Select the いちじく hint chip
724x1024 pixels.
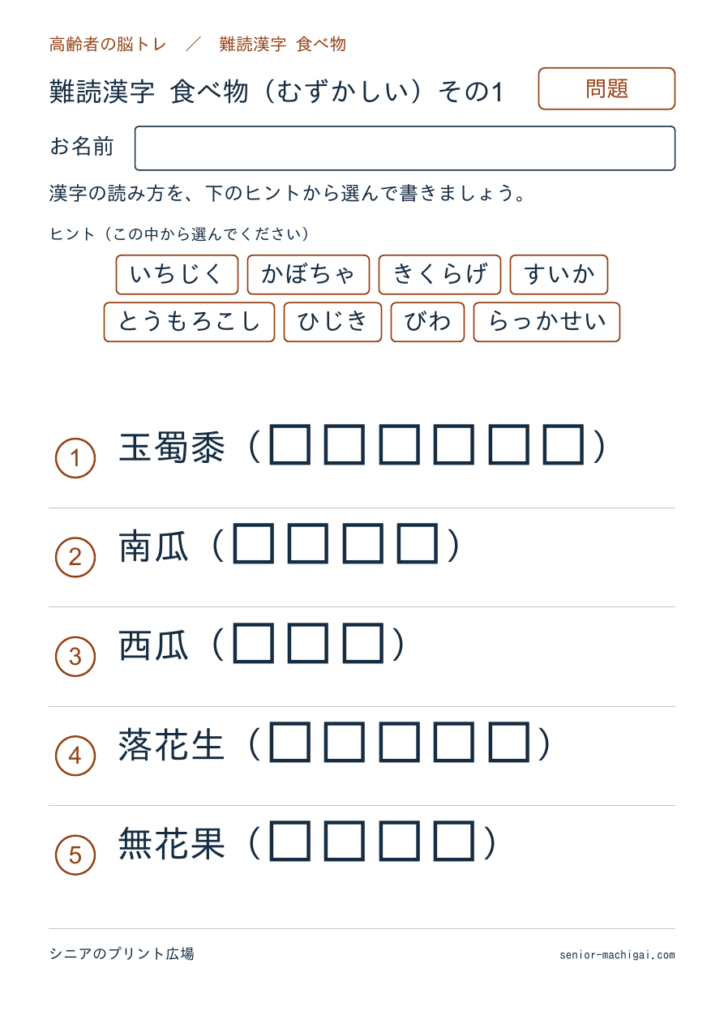(177, 274)
